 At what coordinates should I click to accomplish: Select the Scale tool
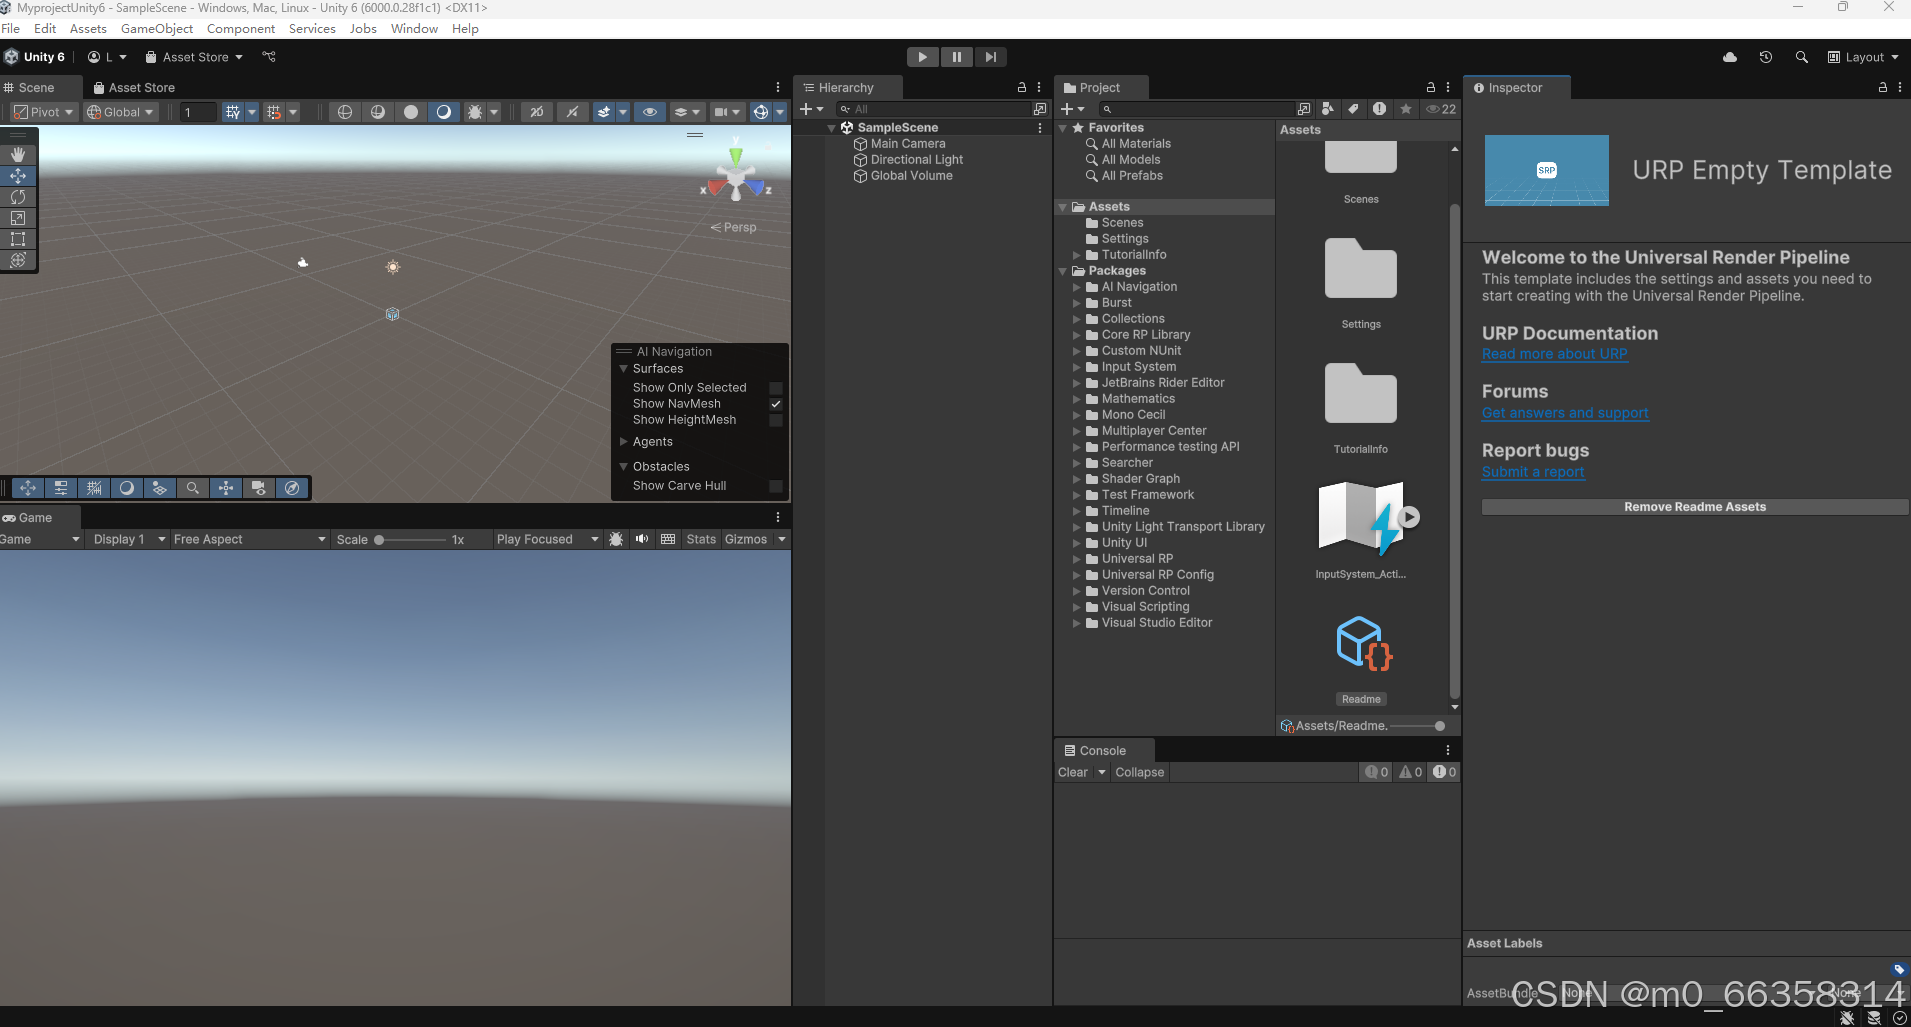tap(18, 218)
